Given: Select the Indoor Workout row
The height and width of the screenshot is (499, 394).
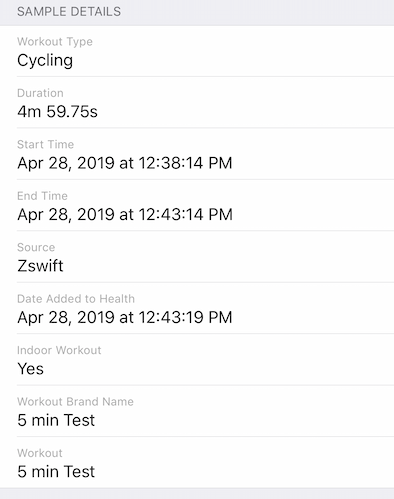Looking at the screenshot, I should pos(197,360).
